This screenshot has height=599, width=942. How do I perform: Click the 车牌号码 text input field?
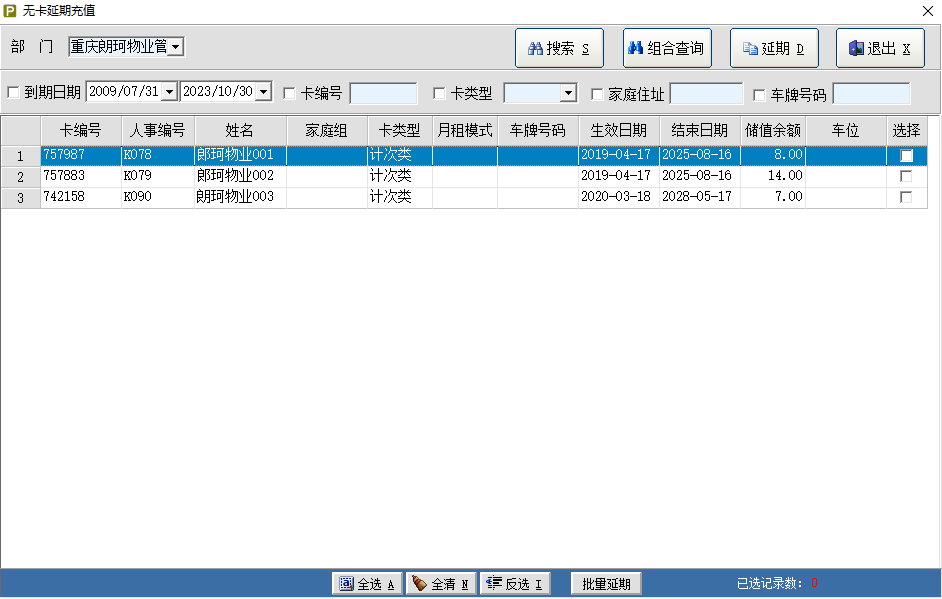(870, 94)
